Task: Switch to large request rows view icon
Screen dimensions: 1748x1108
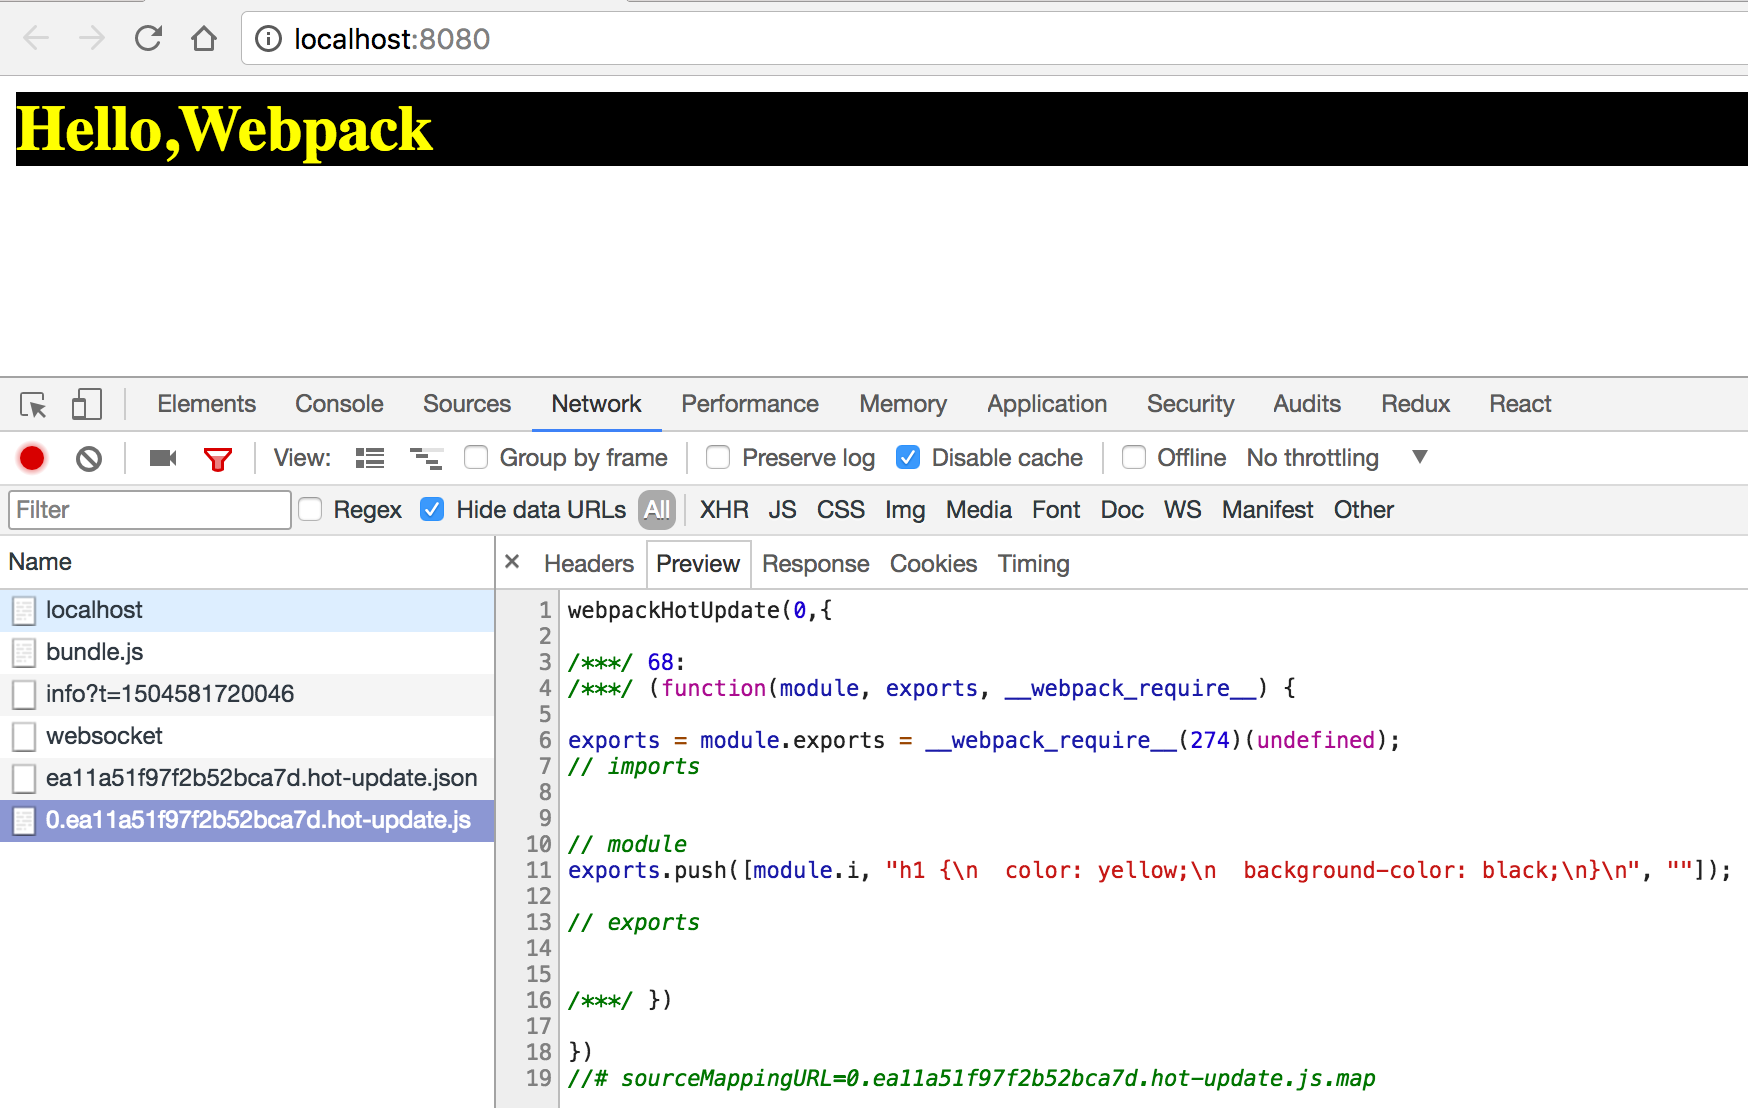Action: click(370, 458)
